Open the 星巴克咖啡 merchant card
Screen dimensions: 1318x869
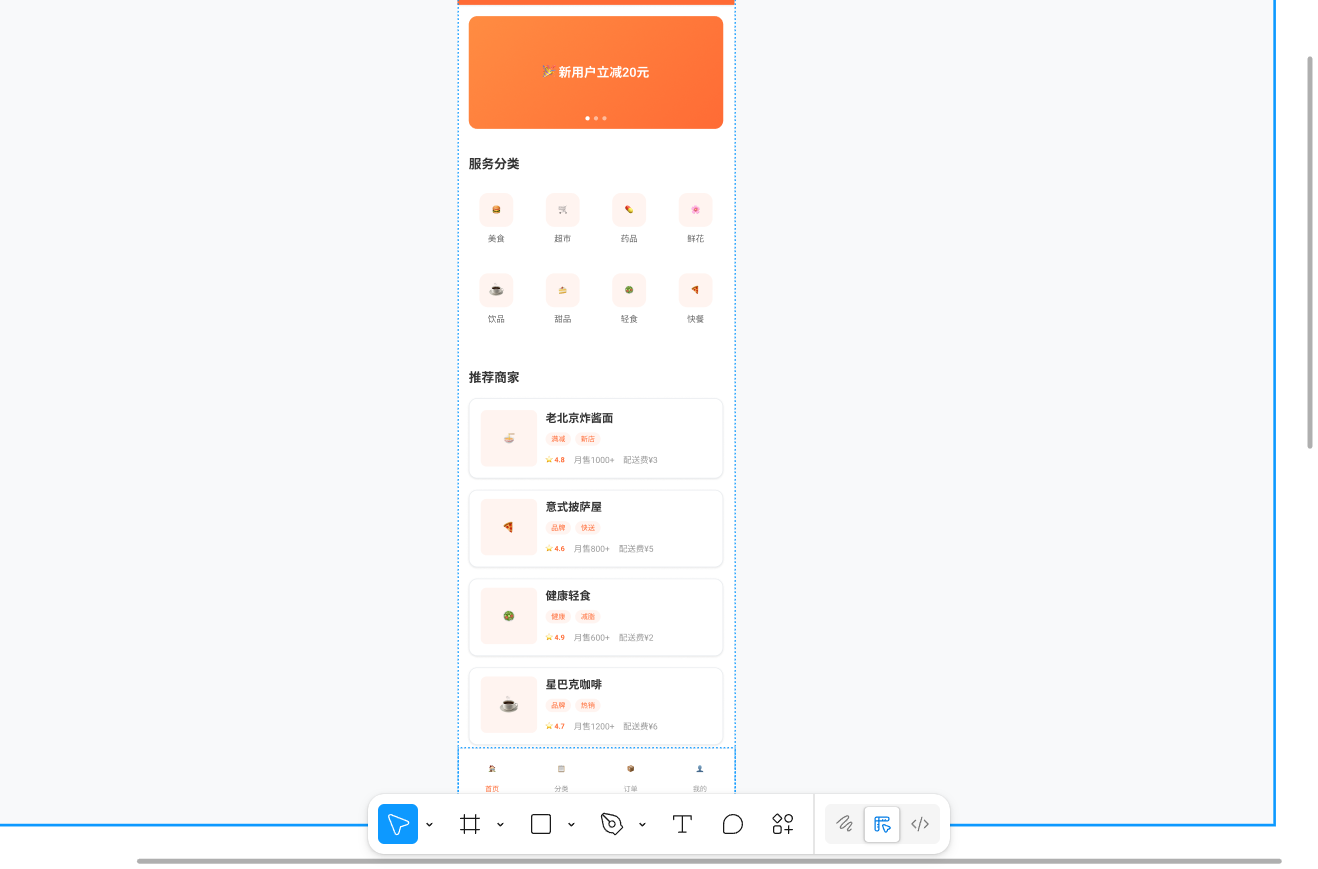tap(596, 705)
